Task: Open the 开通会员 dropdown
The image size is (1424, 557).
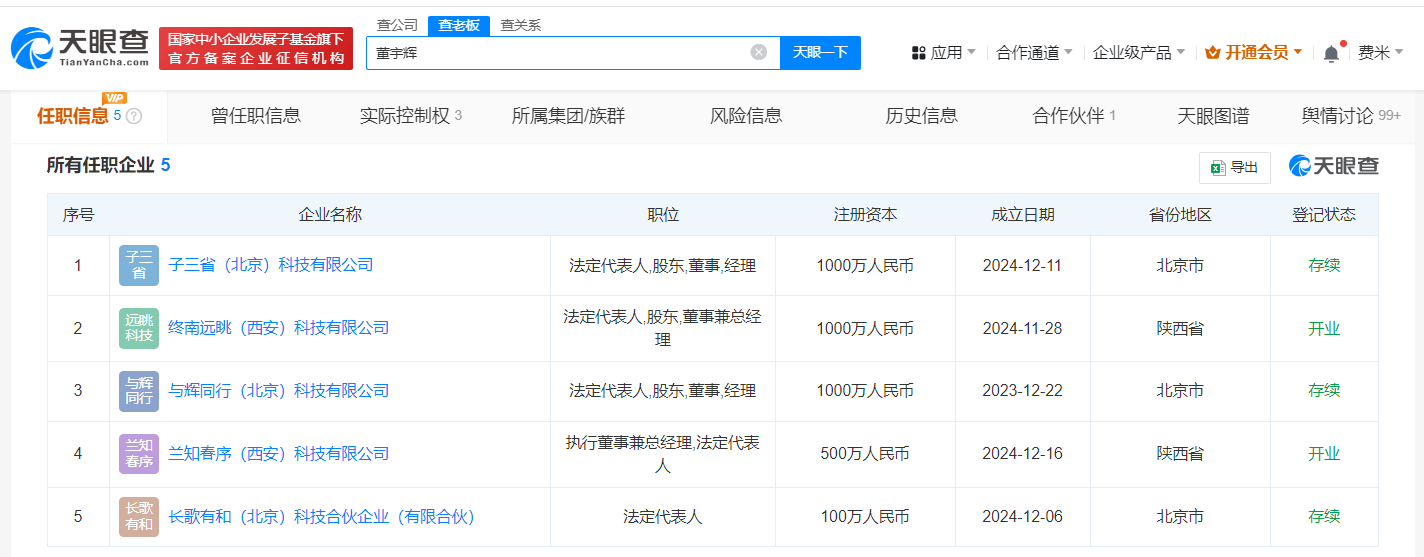Action: click(1254, 53)
